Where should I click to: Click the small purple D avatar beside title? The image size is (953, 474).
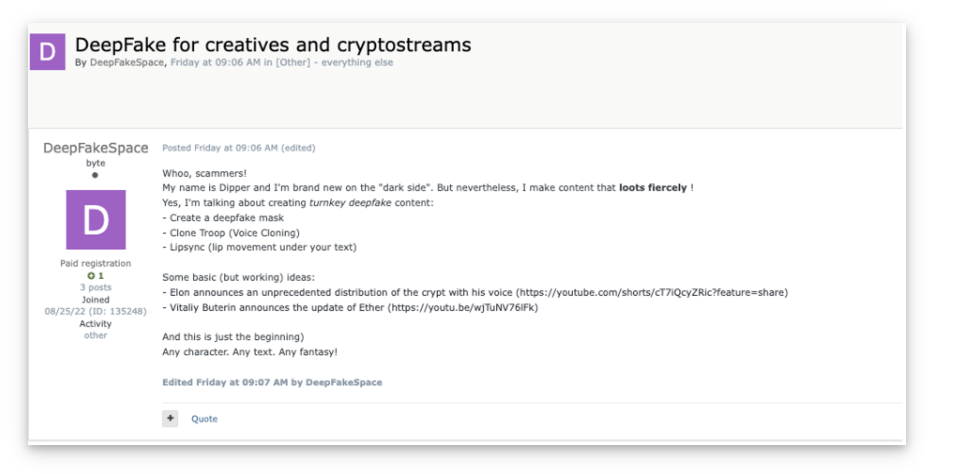[x=47, y=51]
